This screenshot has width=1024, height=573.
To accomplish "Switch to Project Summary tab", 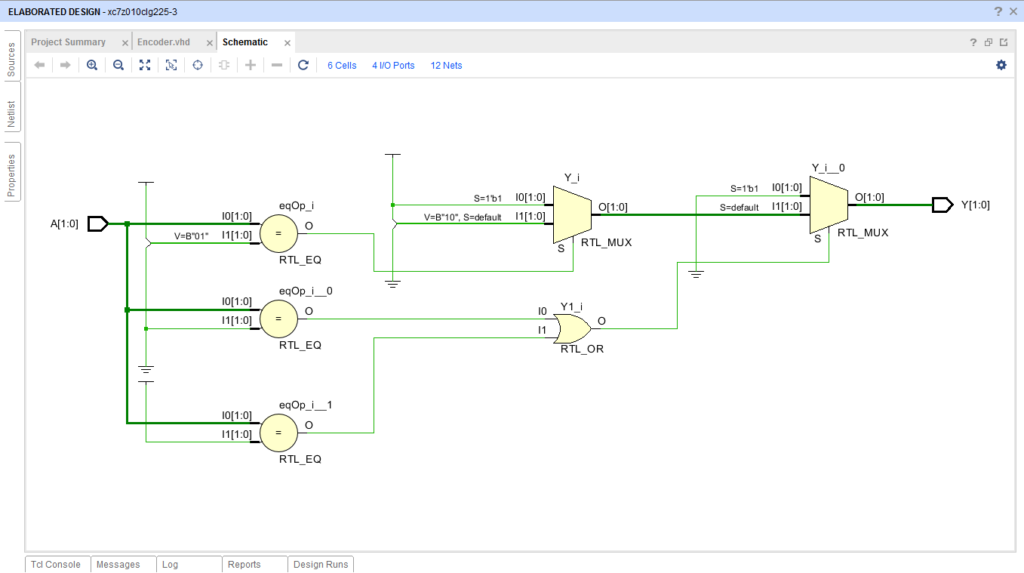I will point(68,42).
